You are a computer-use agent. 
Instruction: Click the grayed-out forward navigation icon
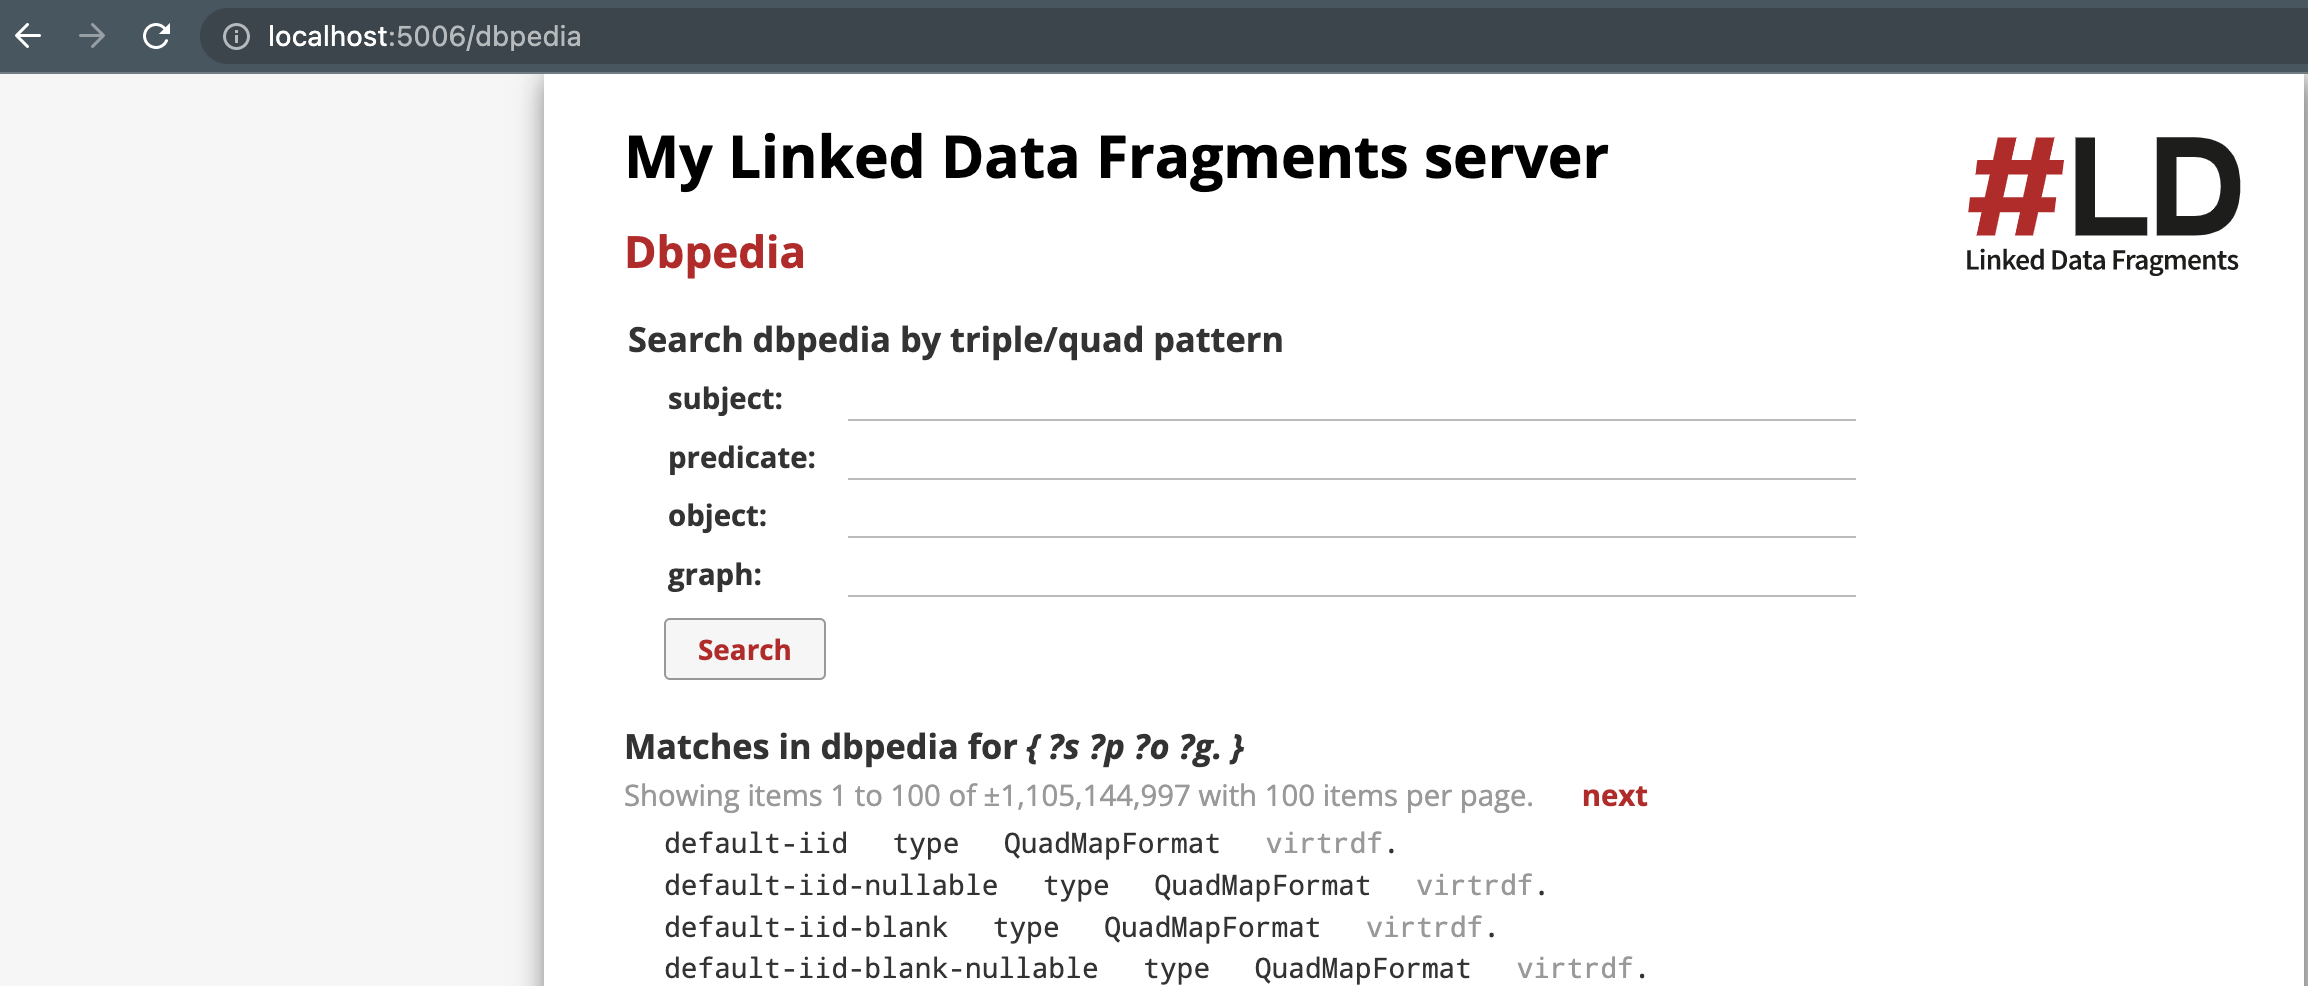(x=92, y=37)
